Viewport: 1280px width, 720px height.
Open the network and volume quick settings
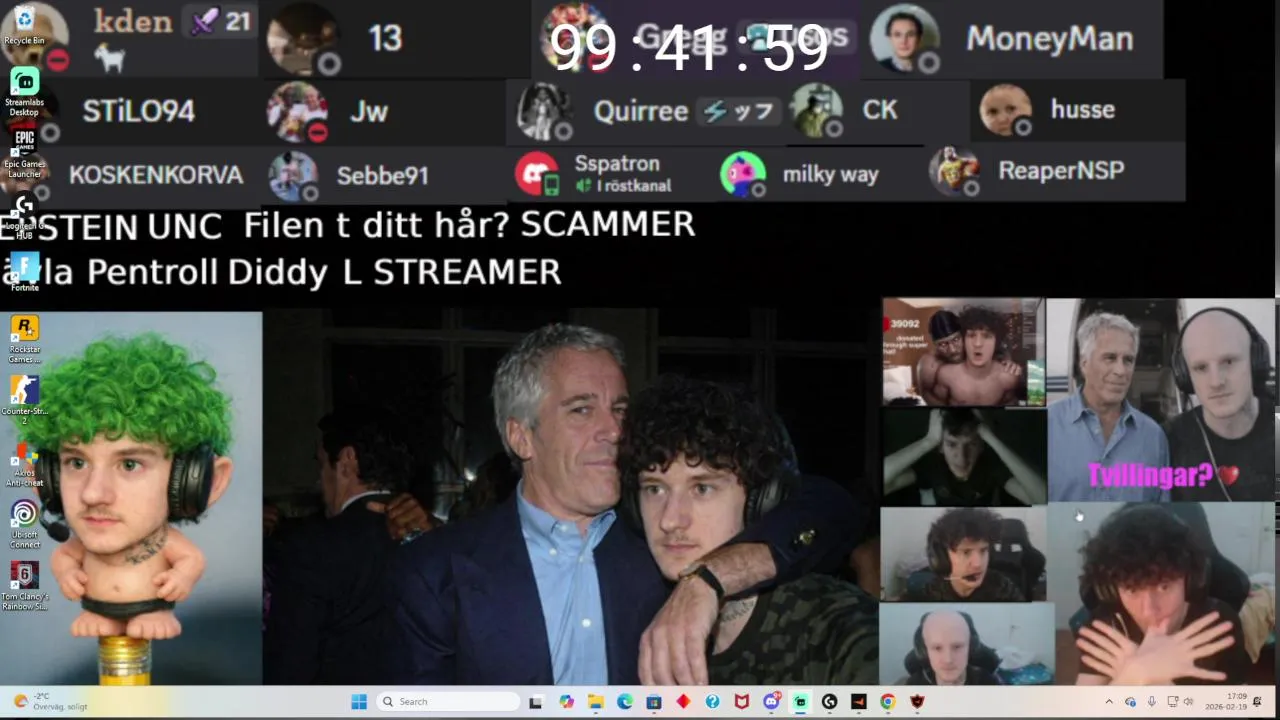(1183, 702)
